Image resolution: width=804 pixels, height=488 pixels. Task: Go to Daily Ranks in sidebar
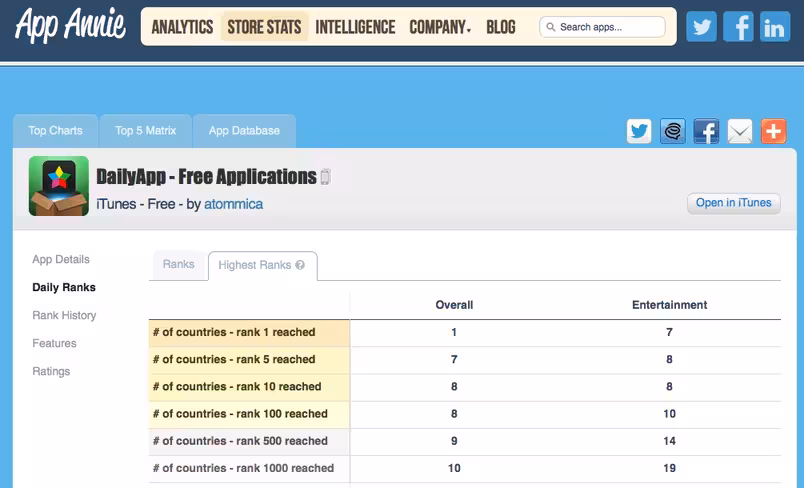point(64,288)
